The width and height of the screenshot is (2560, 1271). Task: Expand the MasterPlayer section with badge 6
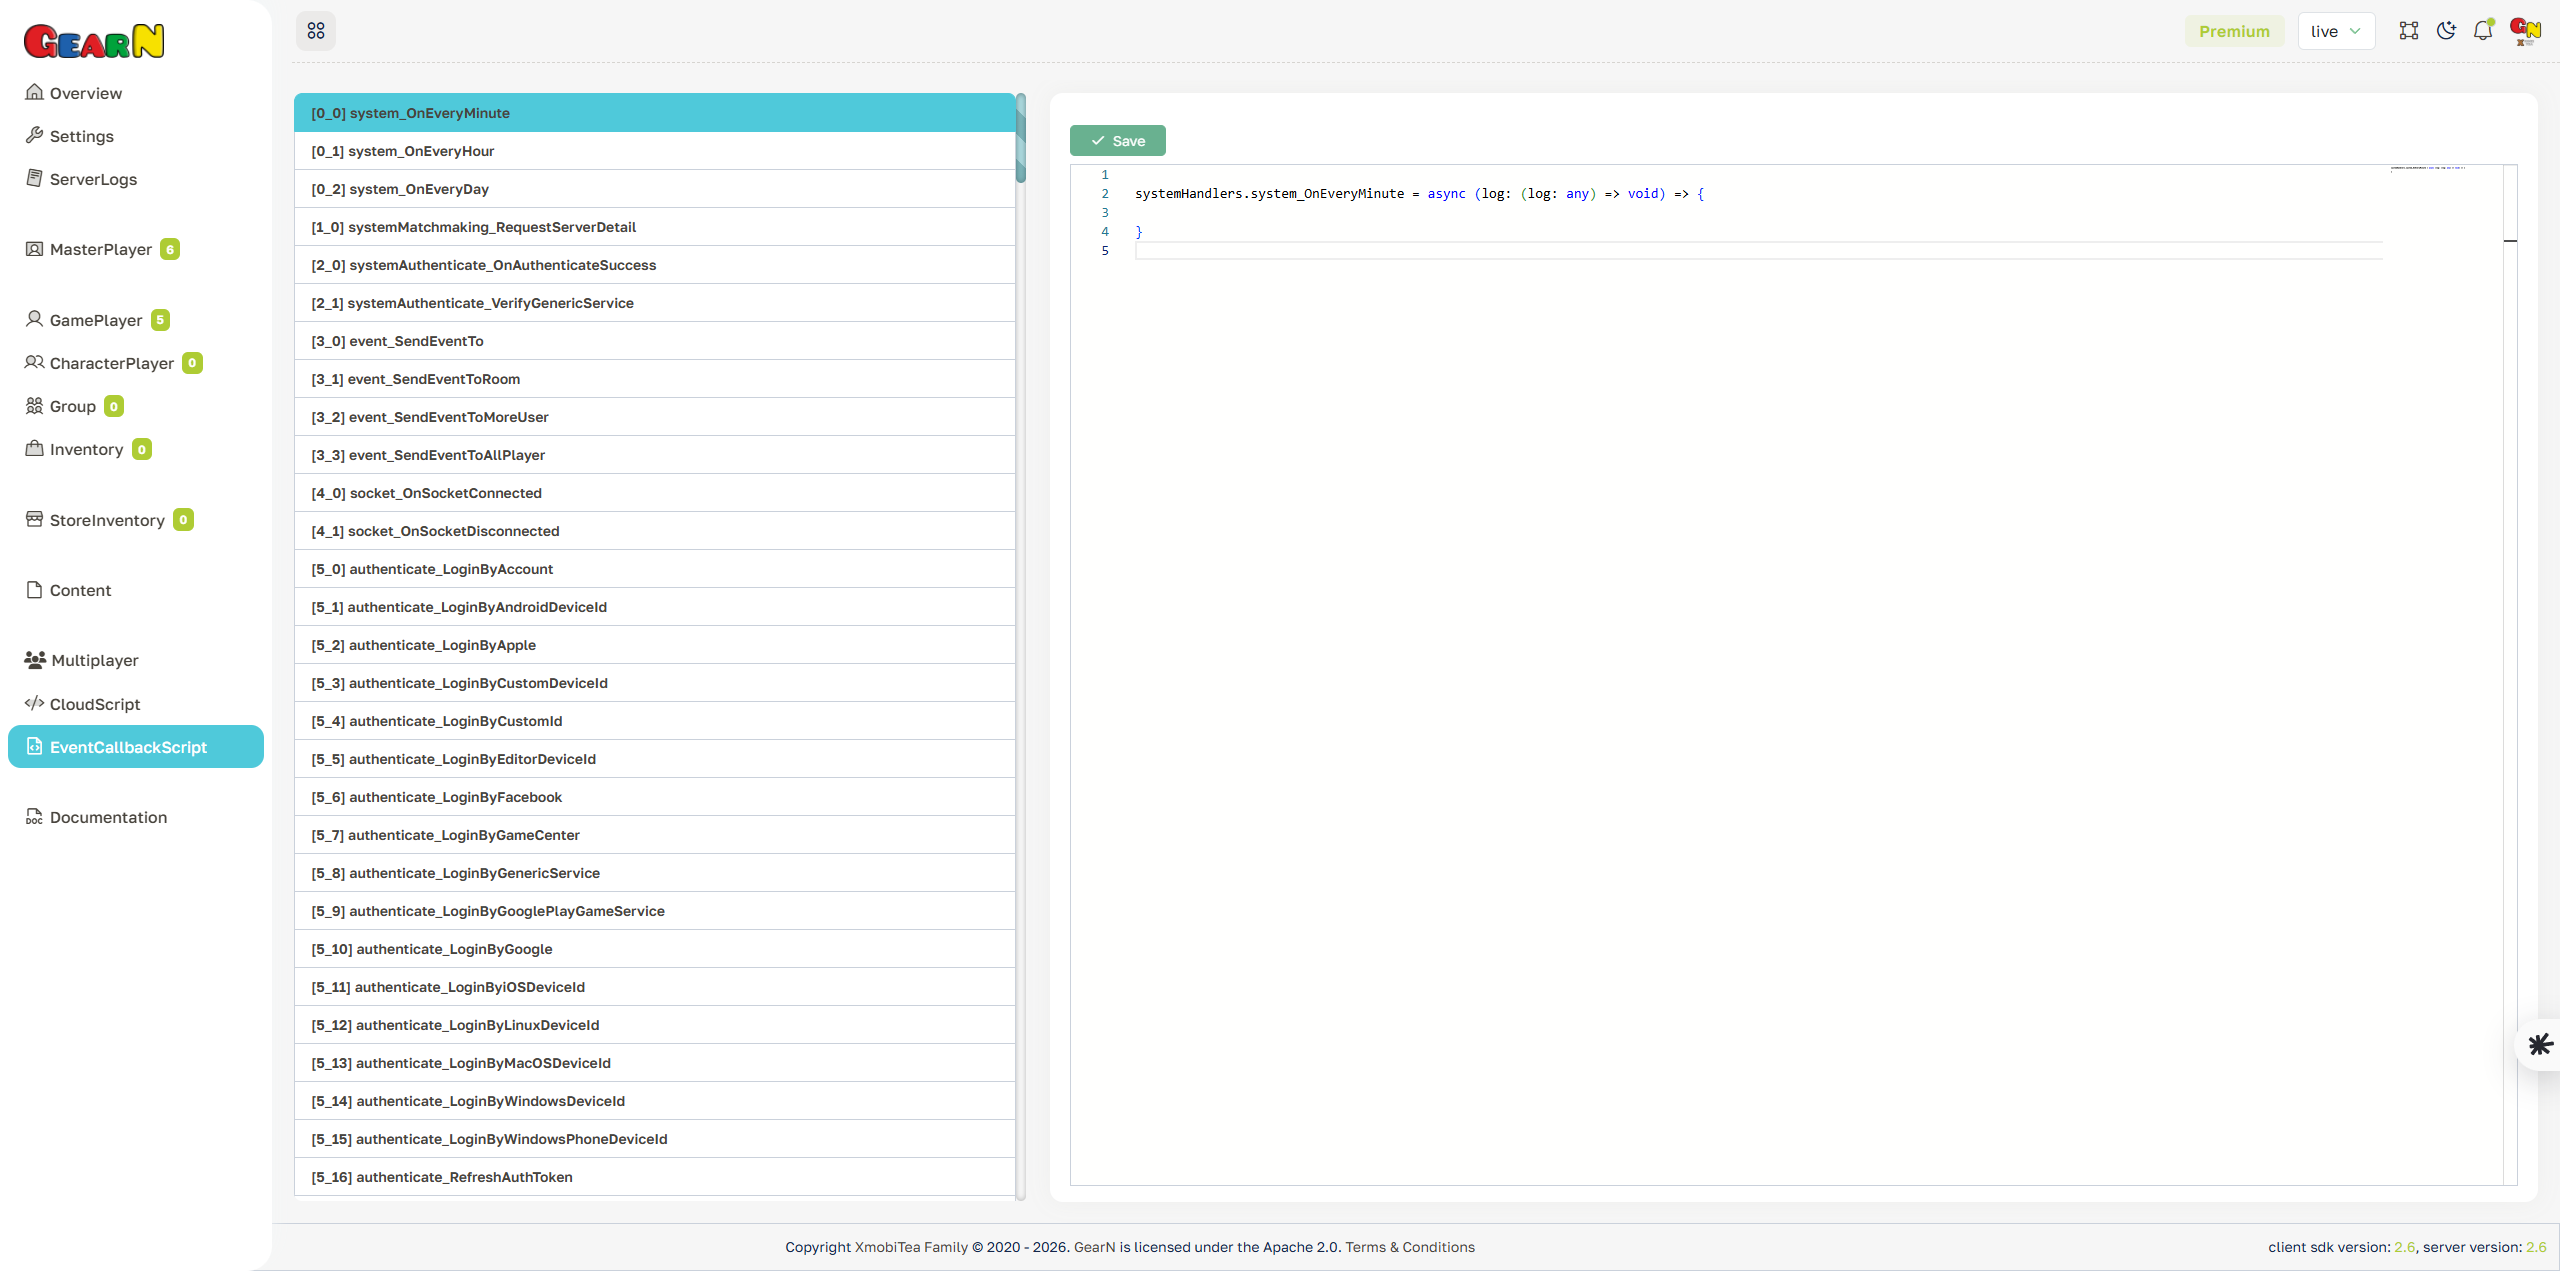coord(101,248)
